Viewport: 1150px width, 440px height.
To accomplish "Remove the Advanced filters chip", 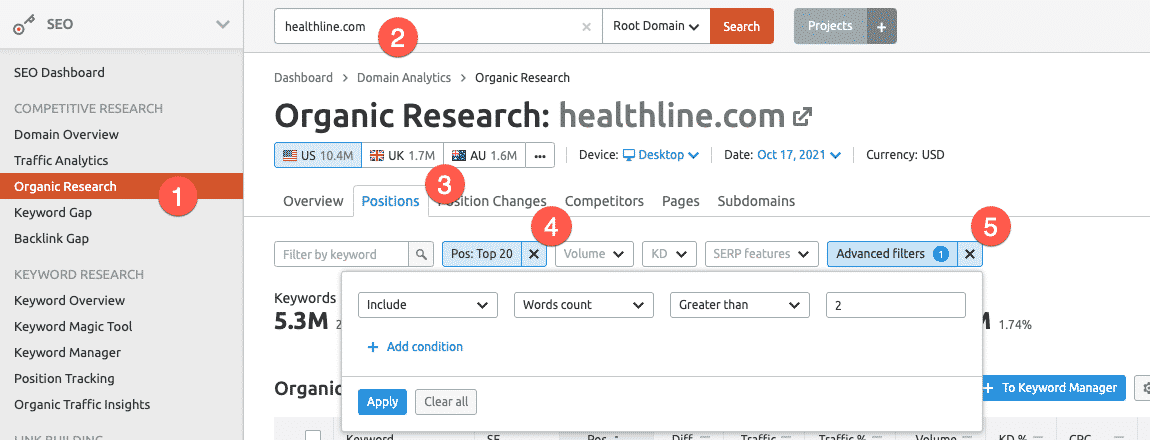I will [x=969, y=254].
